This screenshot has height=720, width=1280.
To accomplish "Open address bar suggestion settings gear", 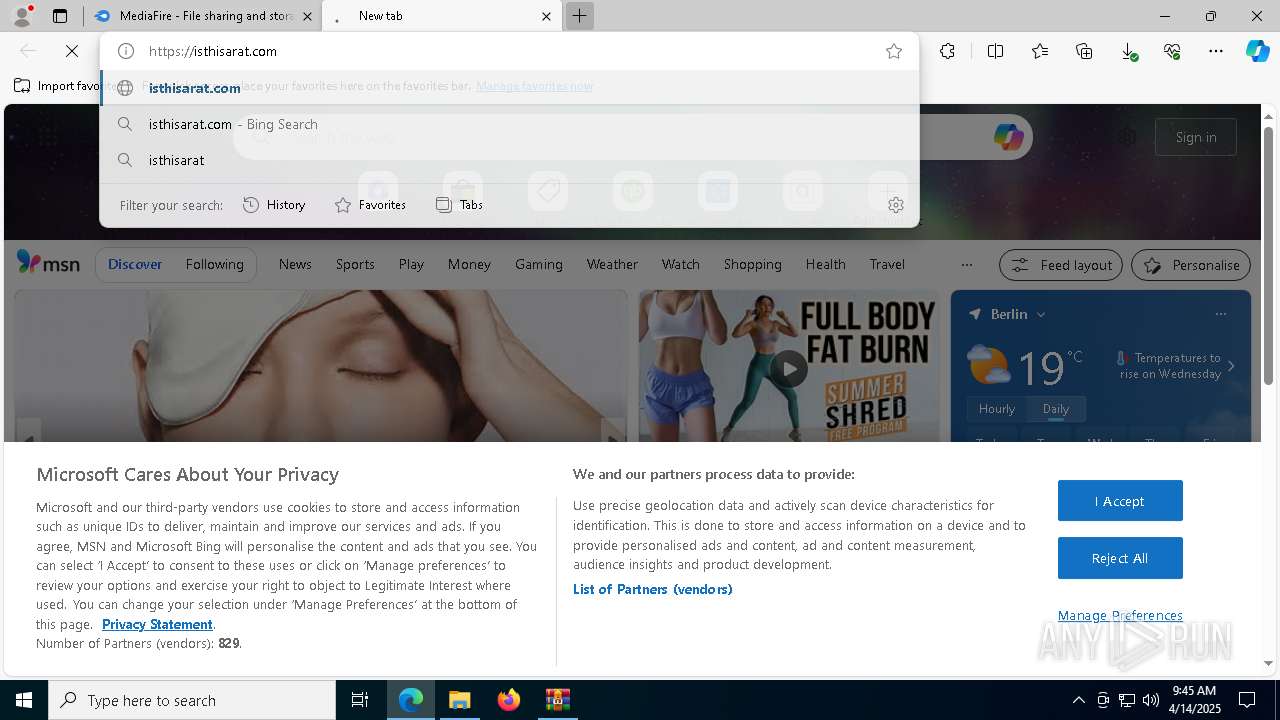I will pos(896,205).
